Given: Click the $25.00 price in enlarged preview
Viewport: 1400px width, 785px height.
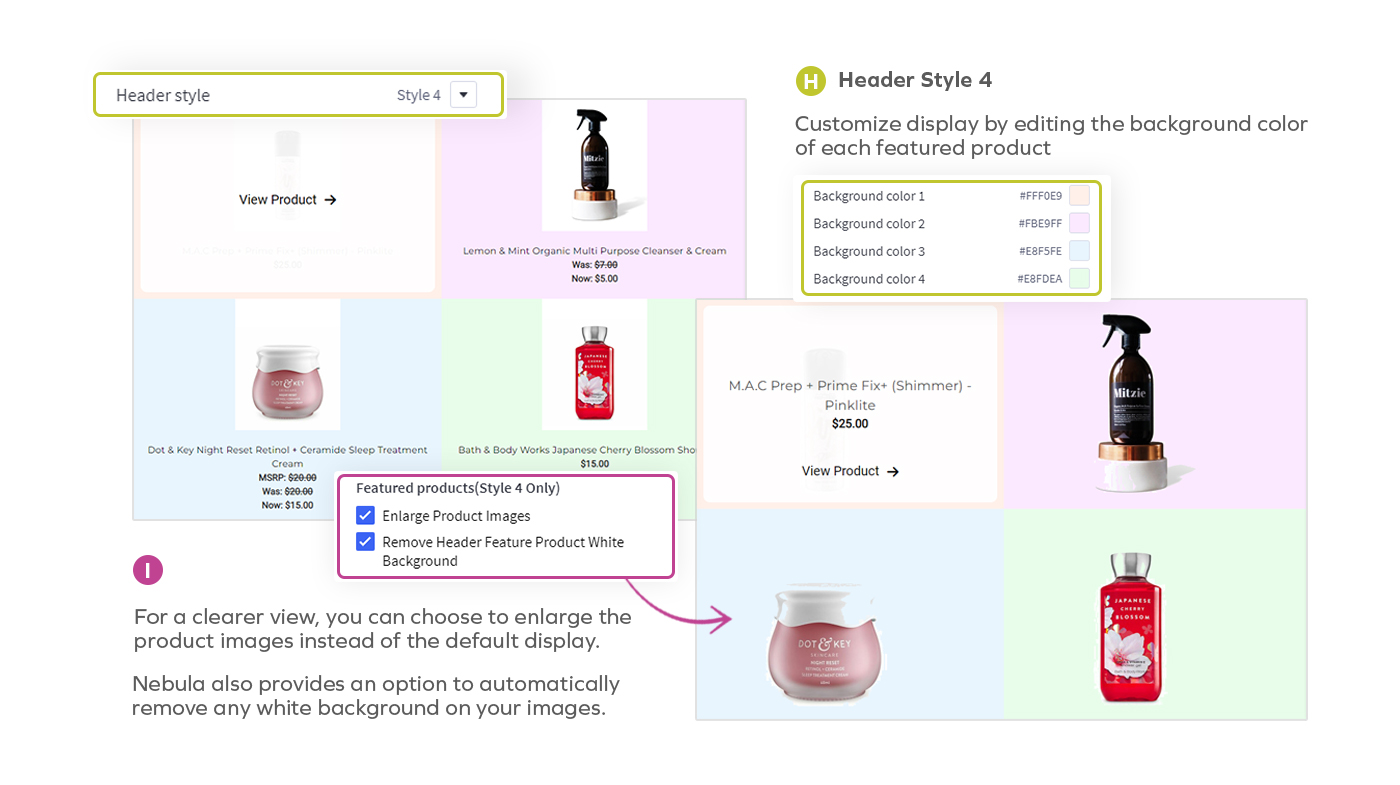Looking at the screenshot, I should point(850,424).
